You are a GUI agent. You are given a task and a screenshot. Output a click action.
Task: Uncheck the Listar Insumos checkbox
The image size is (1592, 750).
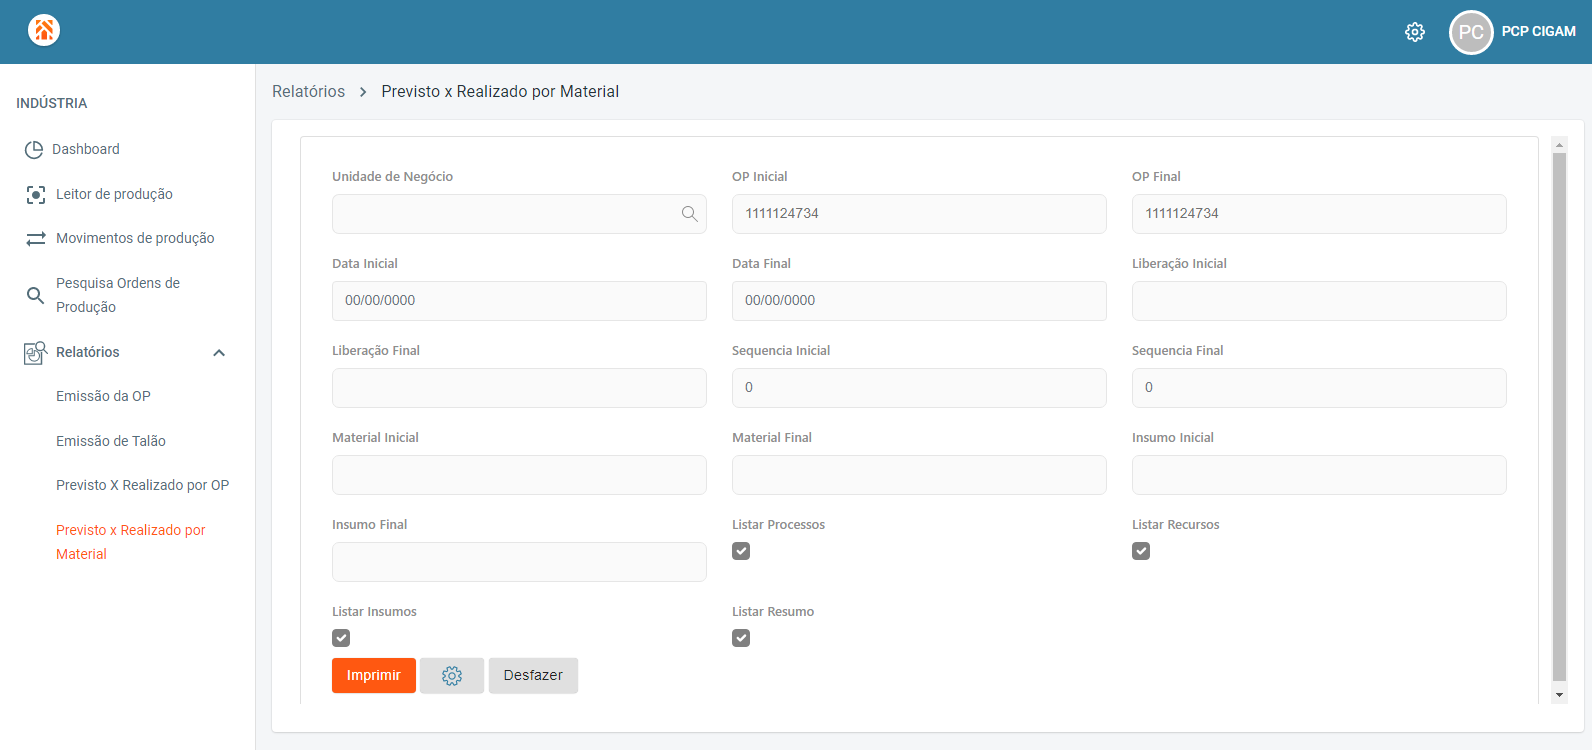[x=341, y=638]
